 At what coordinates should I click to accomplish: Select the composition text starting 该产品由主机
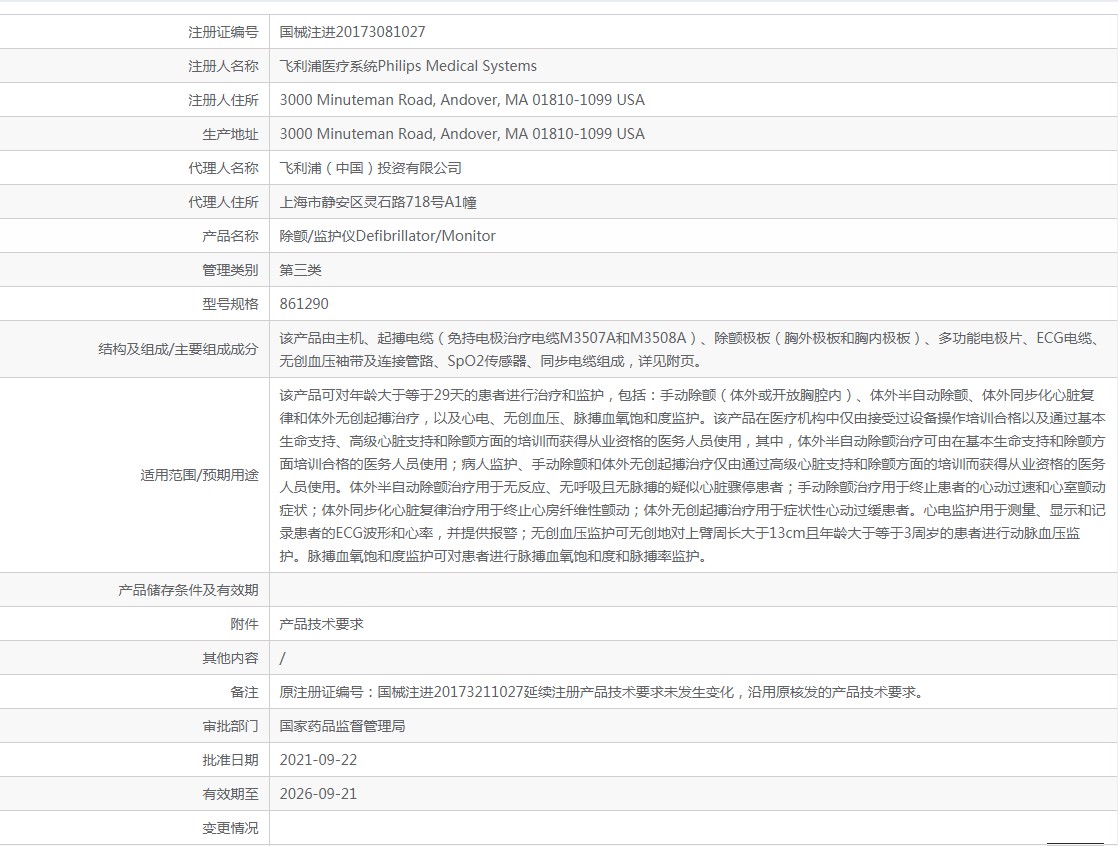(x=692, y=349)
